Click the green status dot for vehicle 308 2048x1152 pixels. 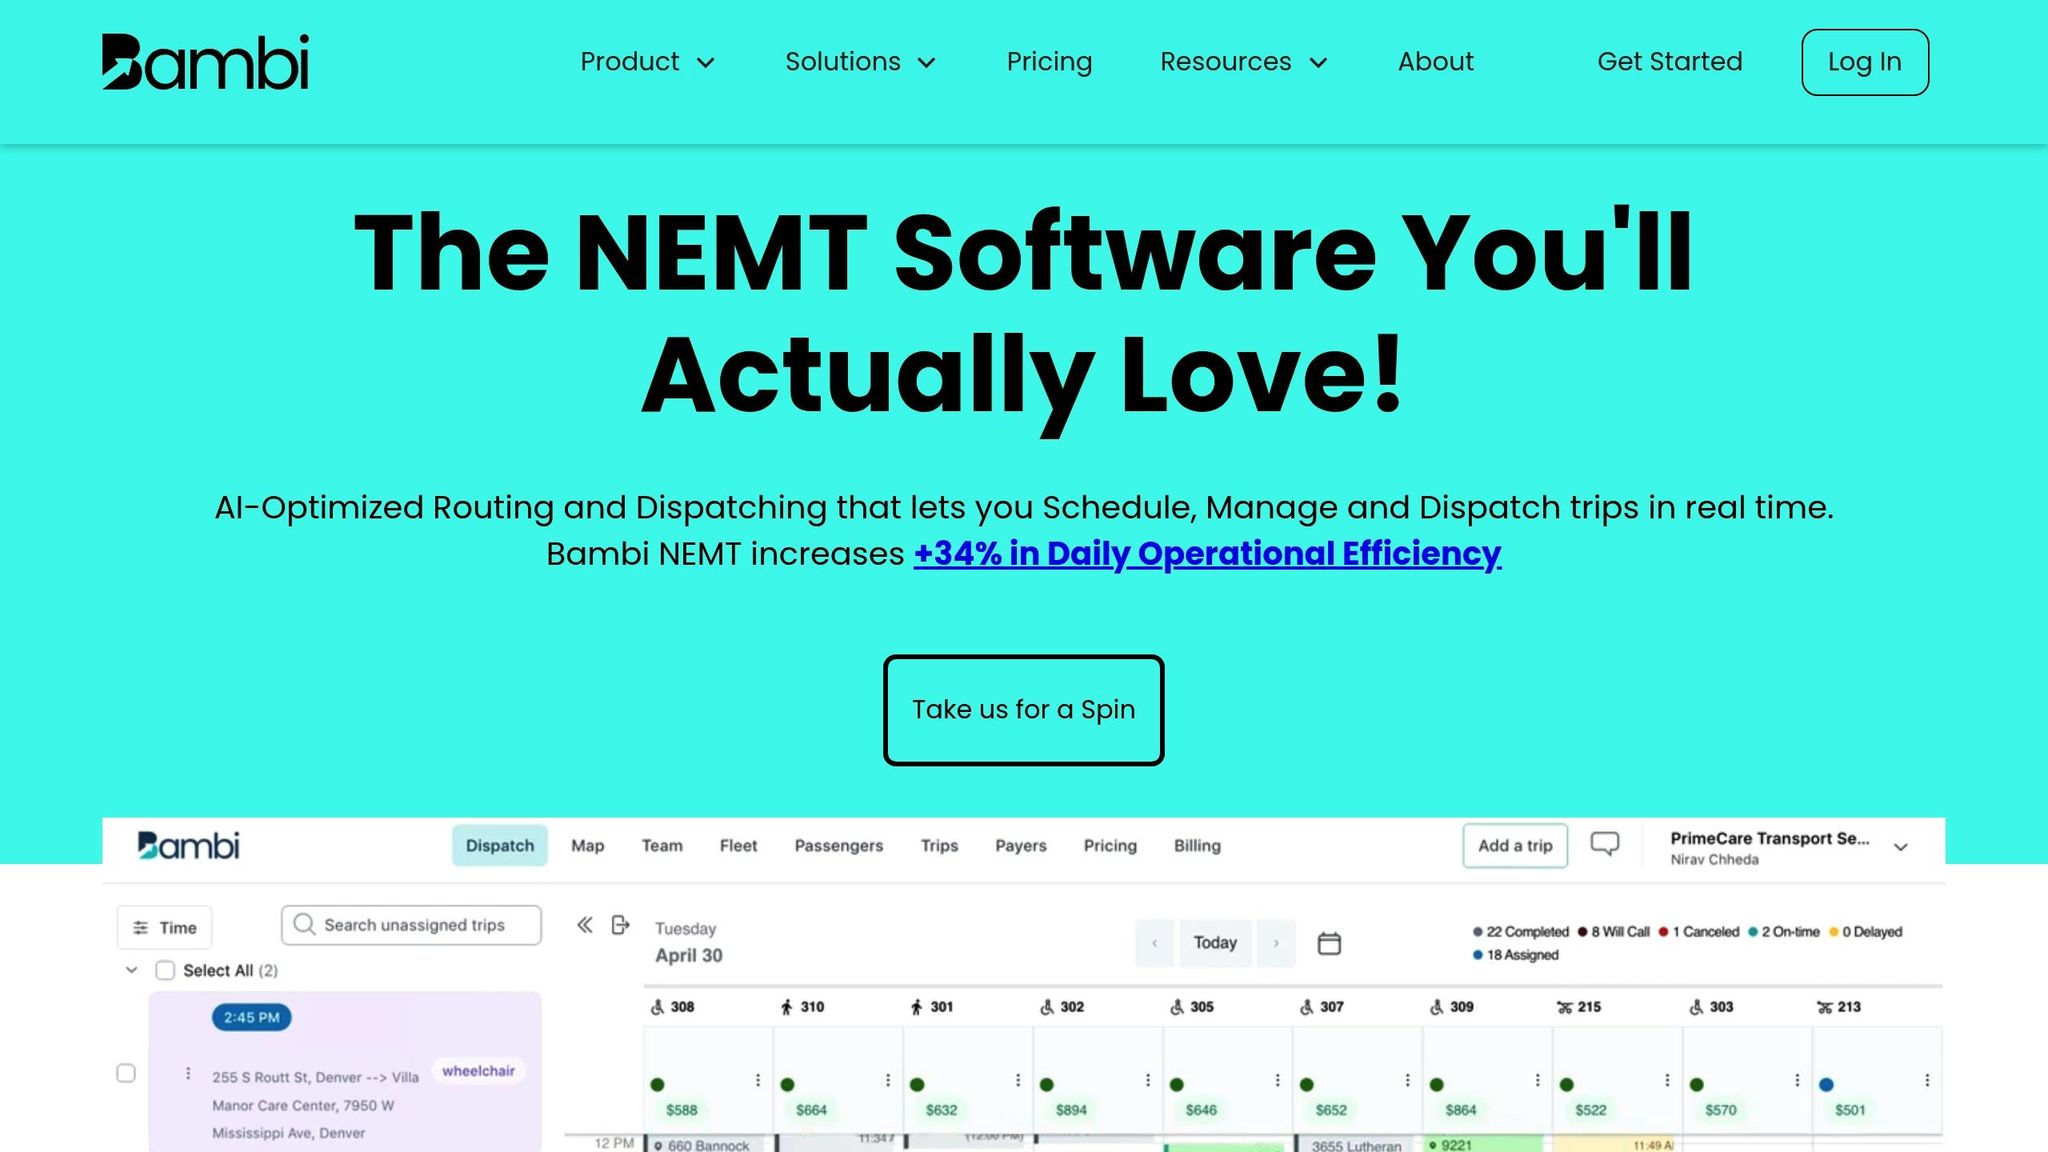point(657,1084)
